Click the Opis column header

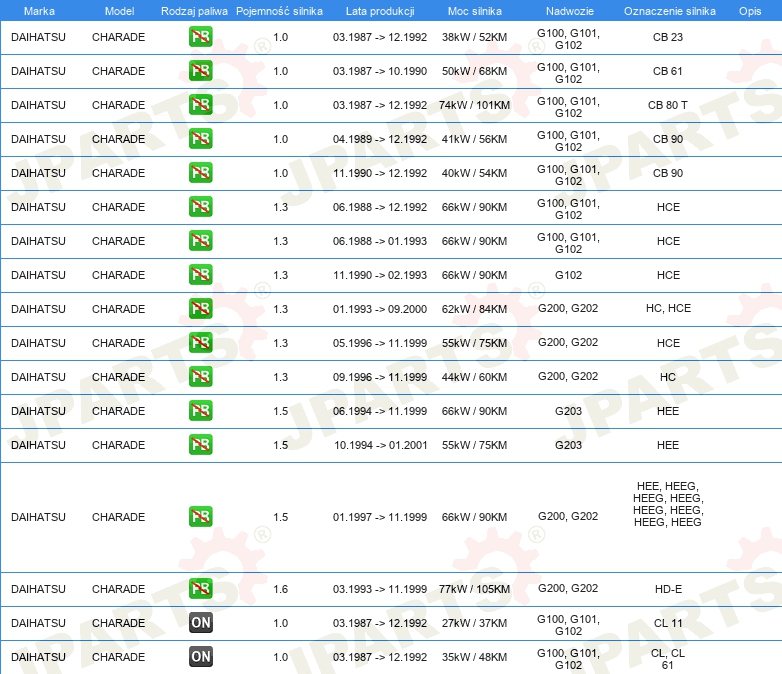749,10
